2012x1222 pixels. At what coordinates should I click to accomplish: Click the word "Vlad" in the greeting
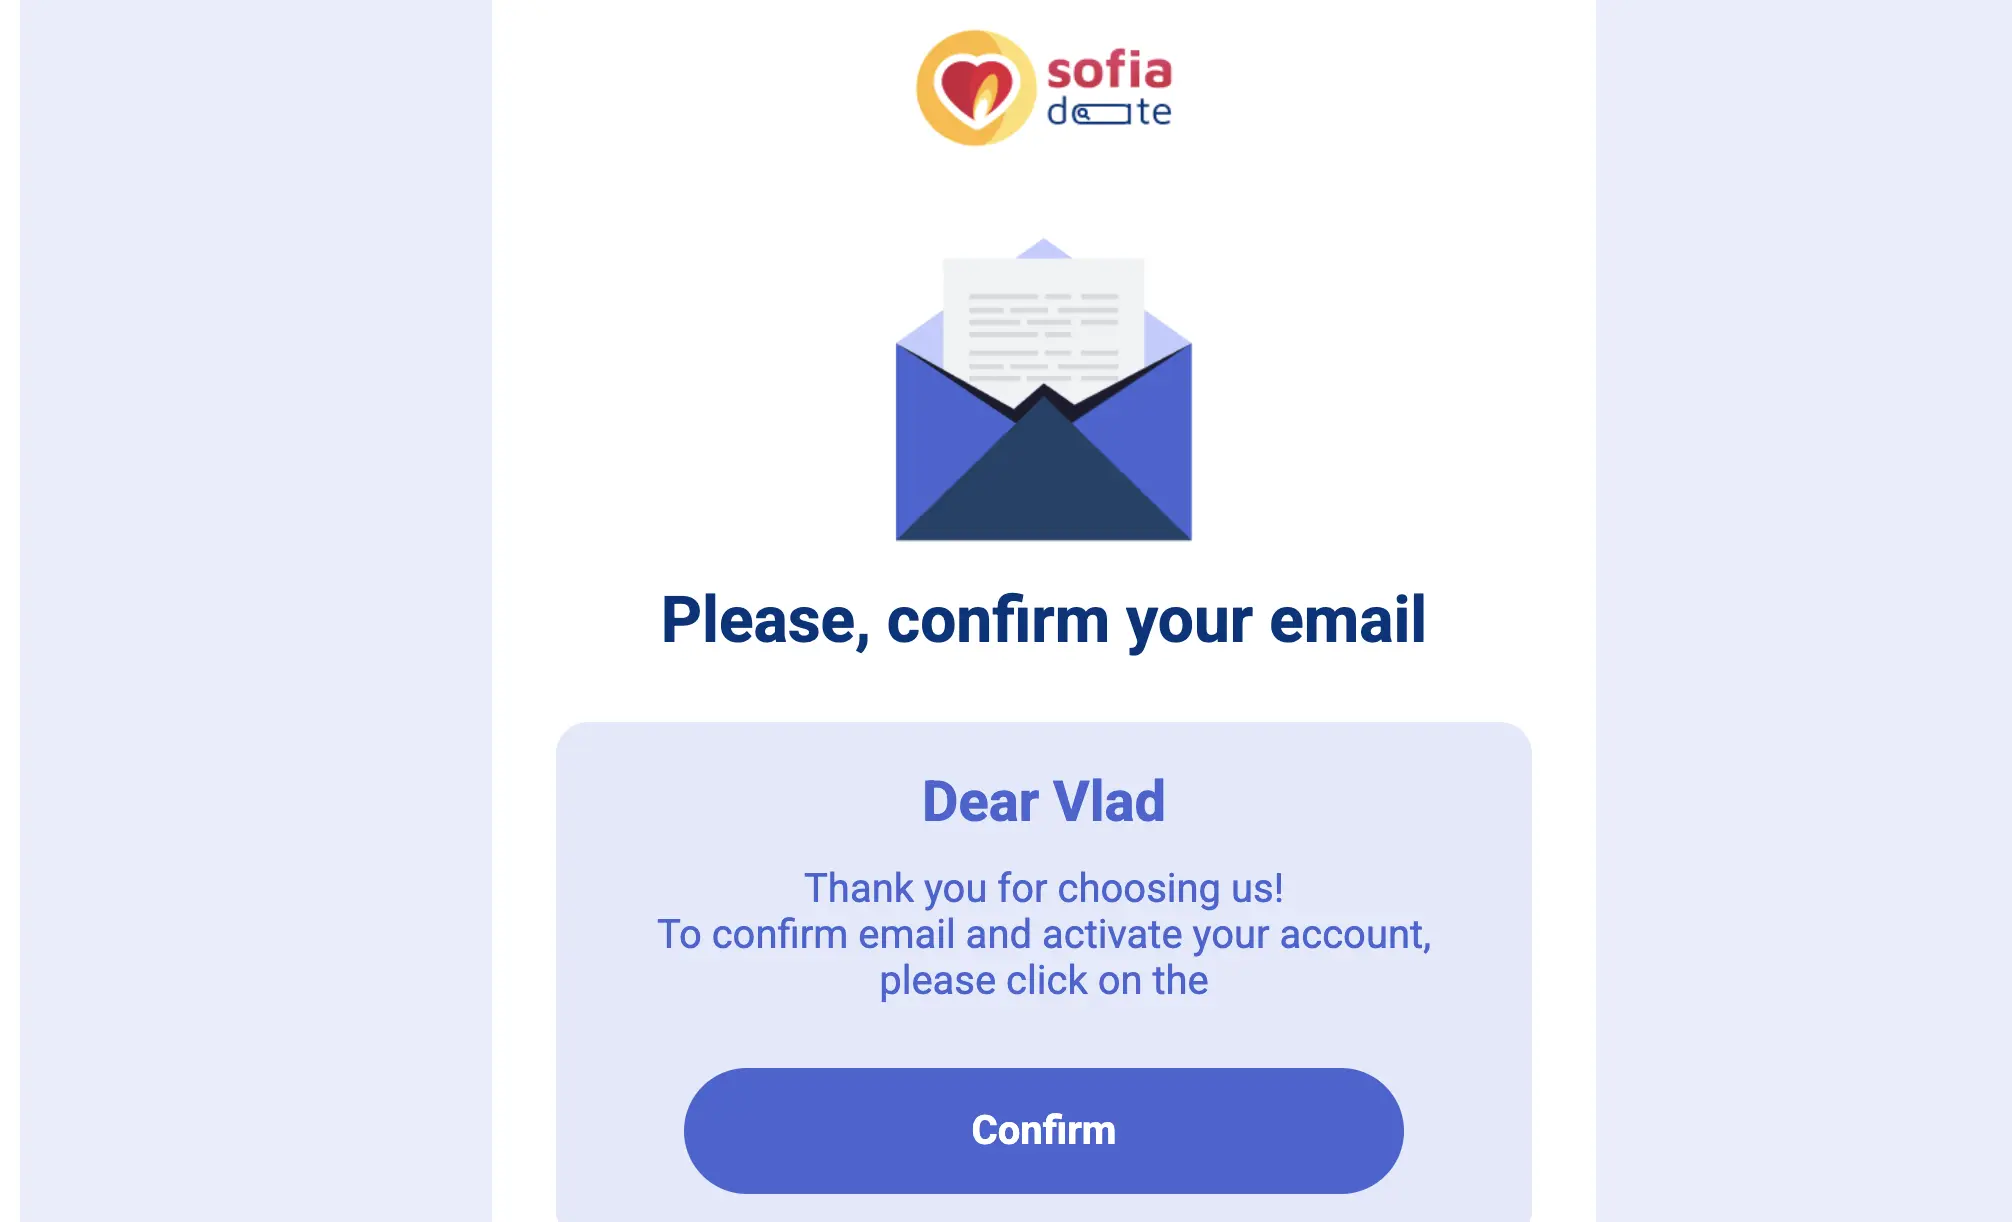point(1109,801)
